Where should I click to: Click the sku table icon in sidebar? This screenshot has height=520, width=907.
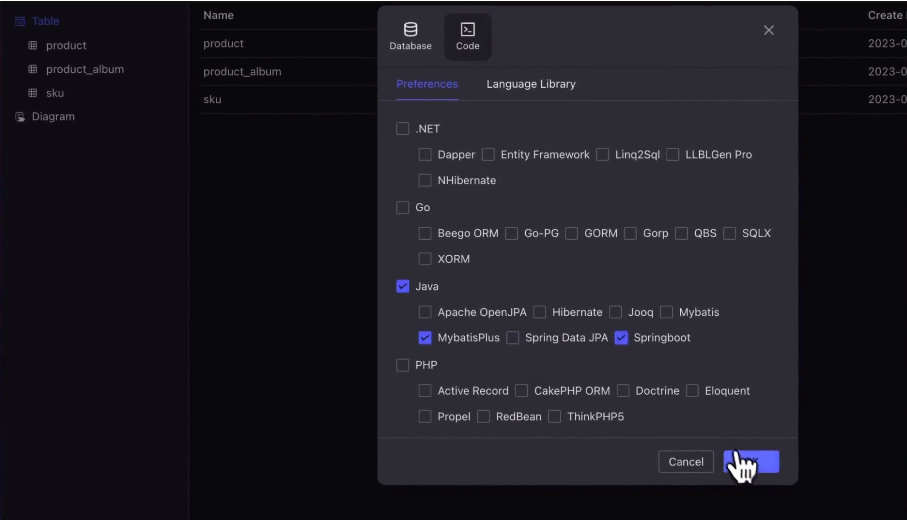(x=32, y=93)
